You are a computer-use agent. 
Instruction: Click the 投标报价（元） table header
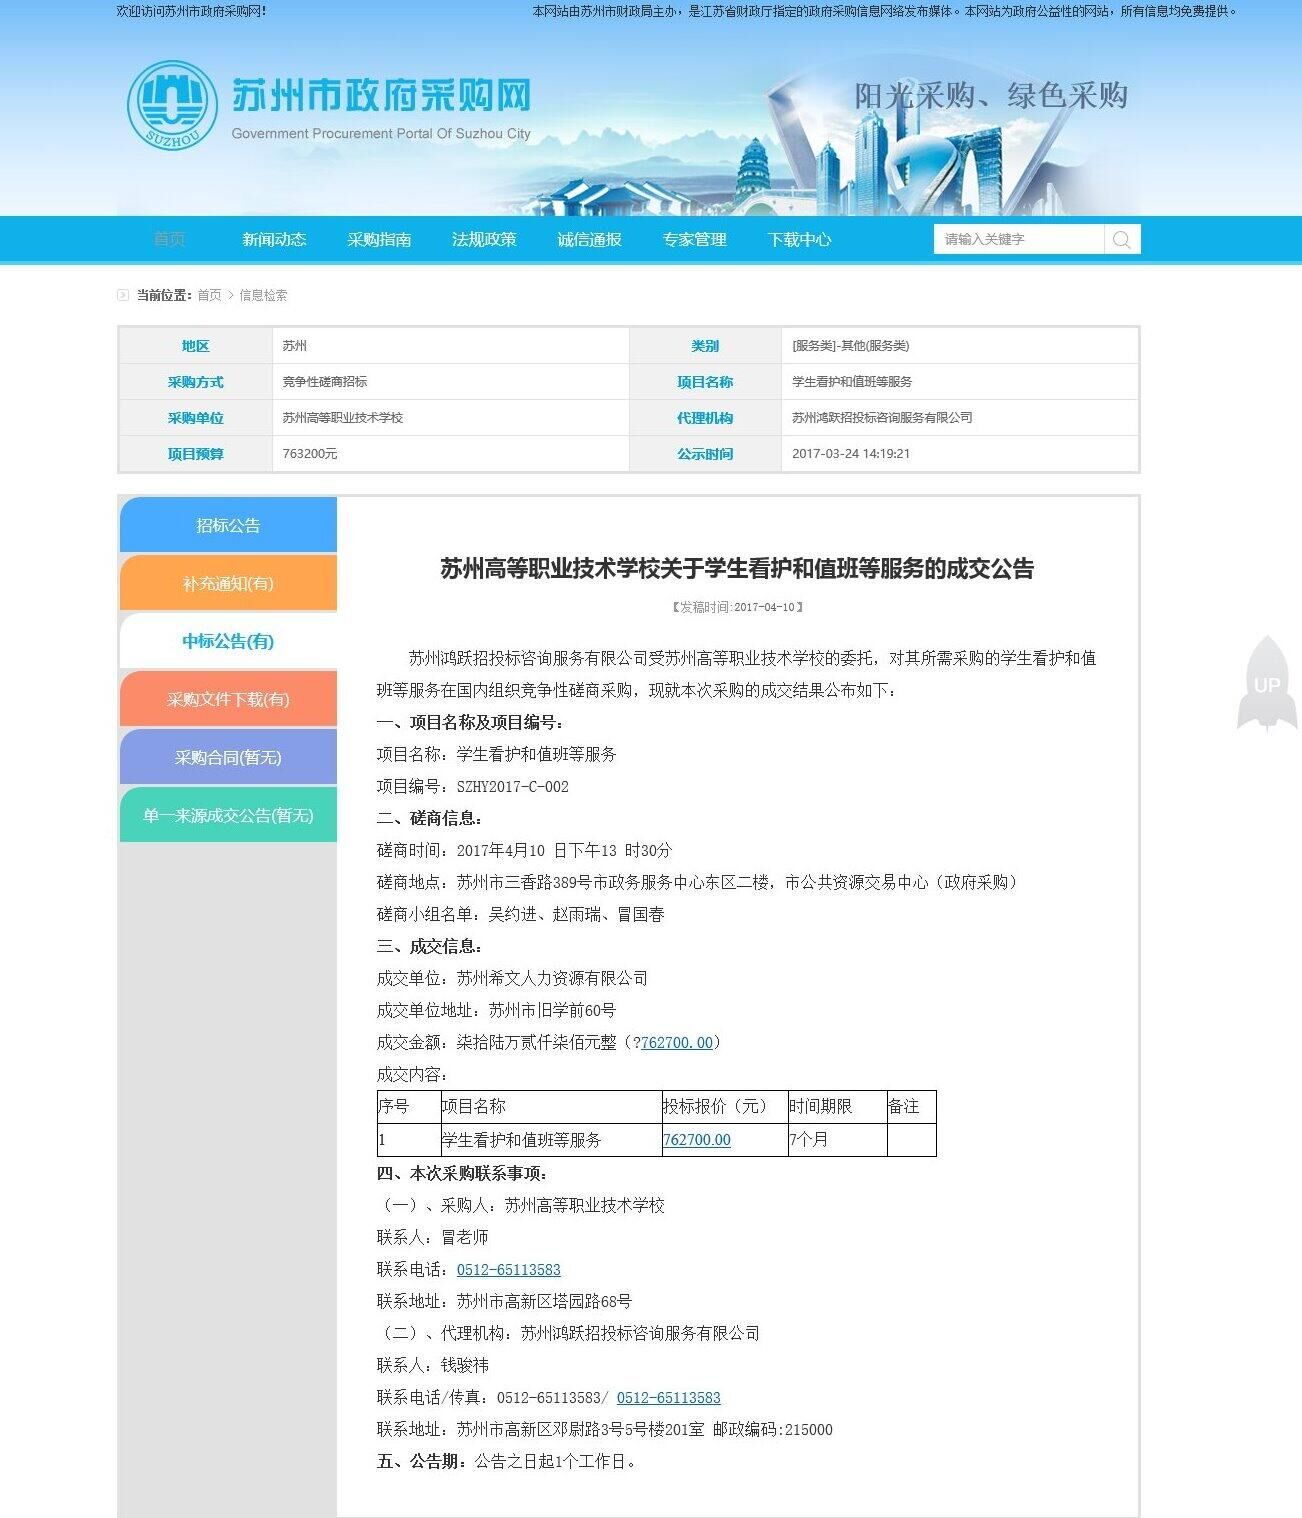(725, 1106)
